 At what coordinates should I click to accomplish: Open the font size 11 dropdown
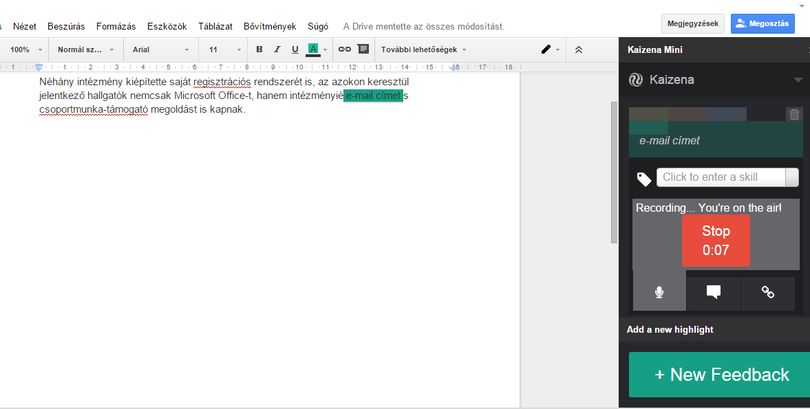(225, 50)
